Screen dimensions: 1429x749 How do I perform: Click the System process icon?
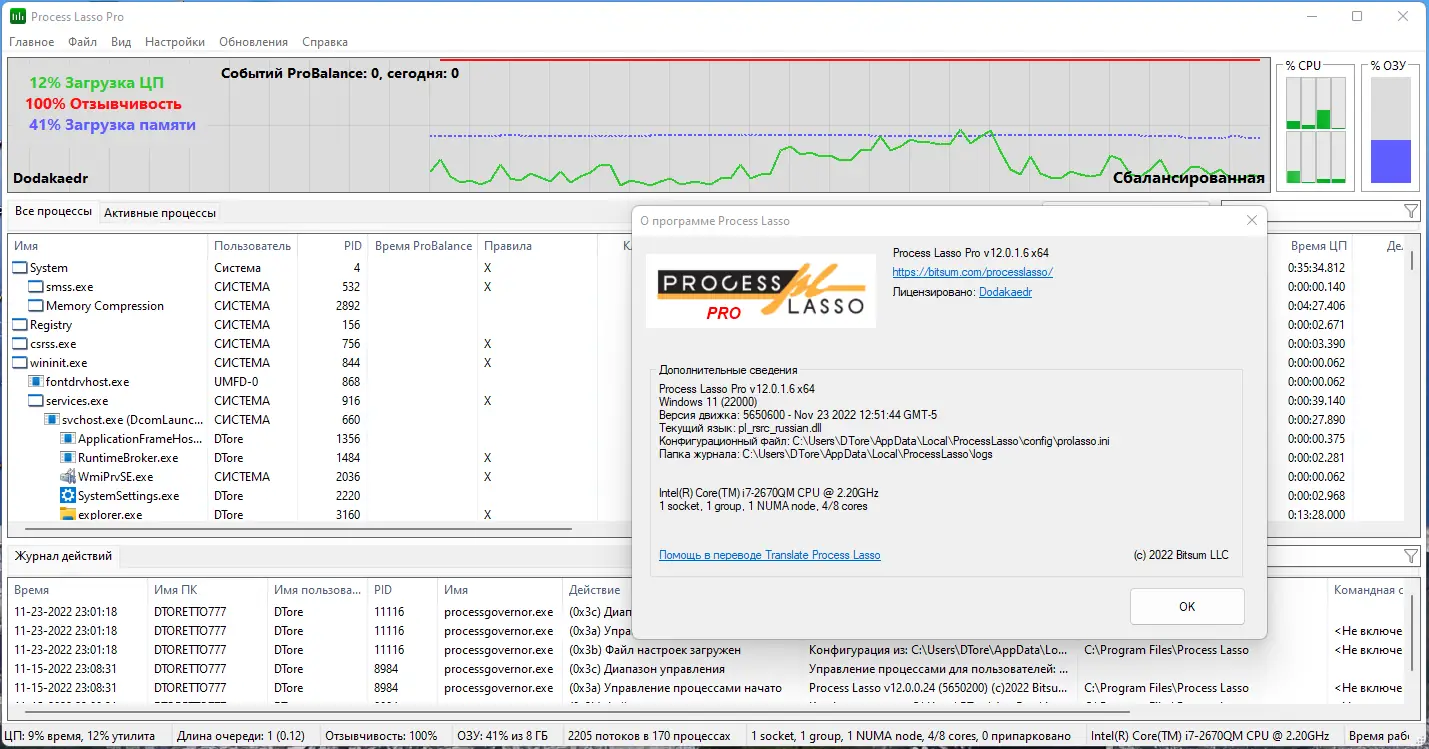pos(20,268)
